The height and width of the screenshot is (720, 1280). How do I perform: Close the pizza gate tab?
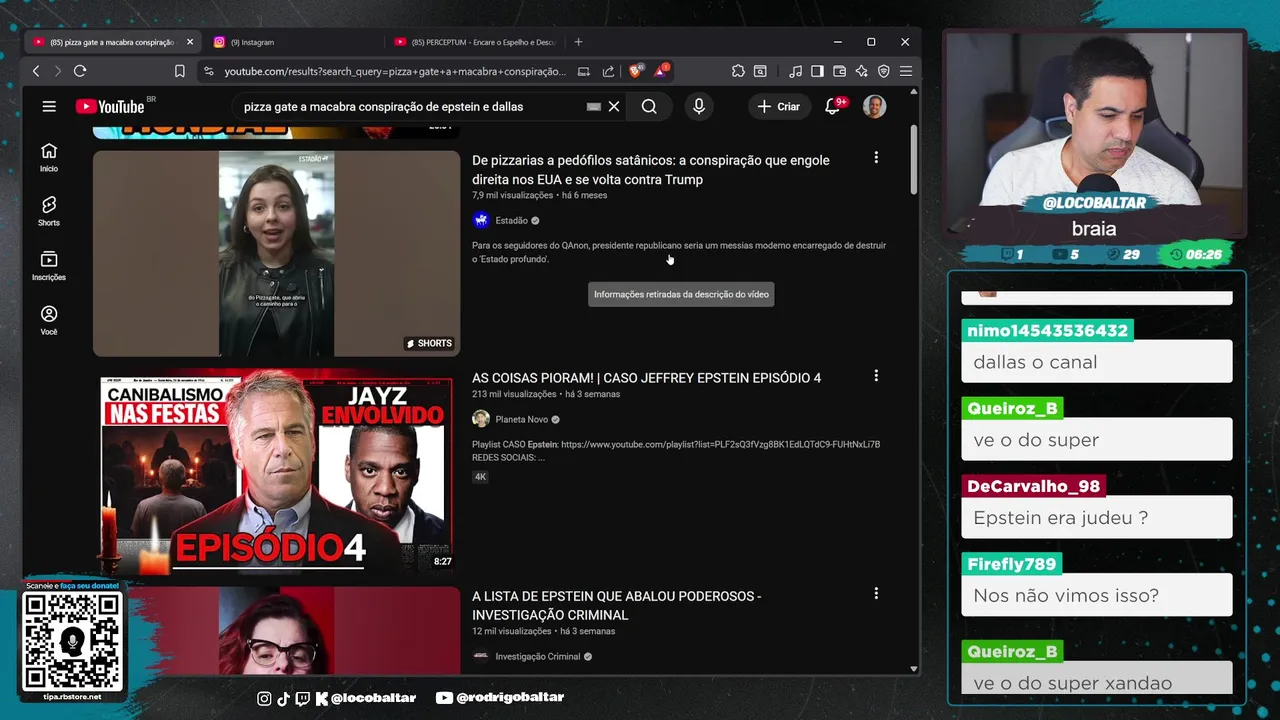pyautogui.click(x=190, y=42)
